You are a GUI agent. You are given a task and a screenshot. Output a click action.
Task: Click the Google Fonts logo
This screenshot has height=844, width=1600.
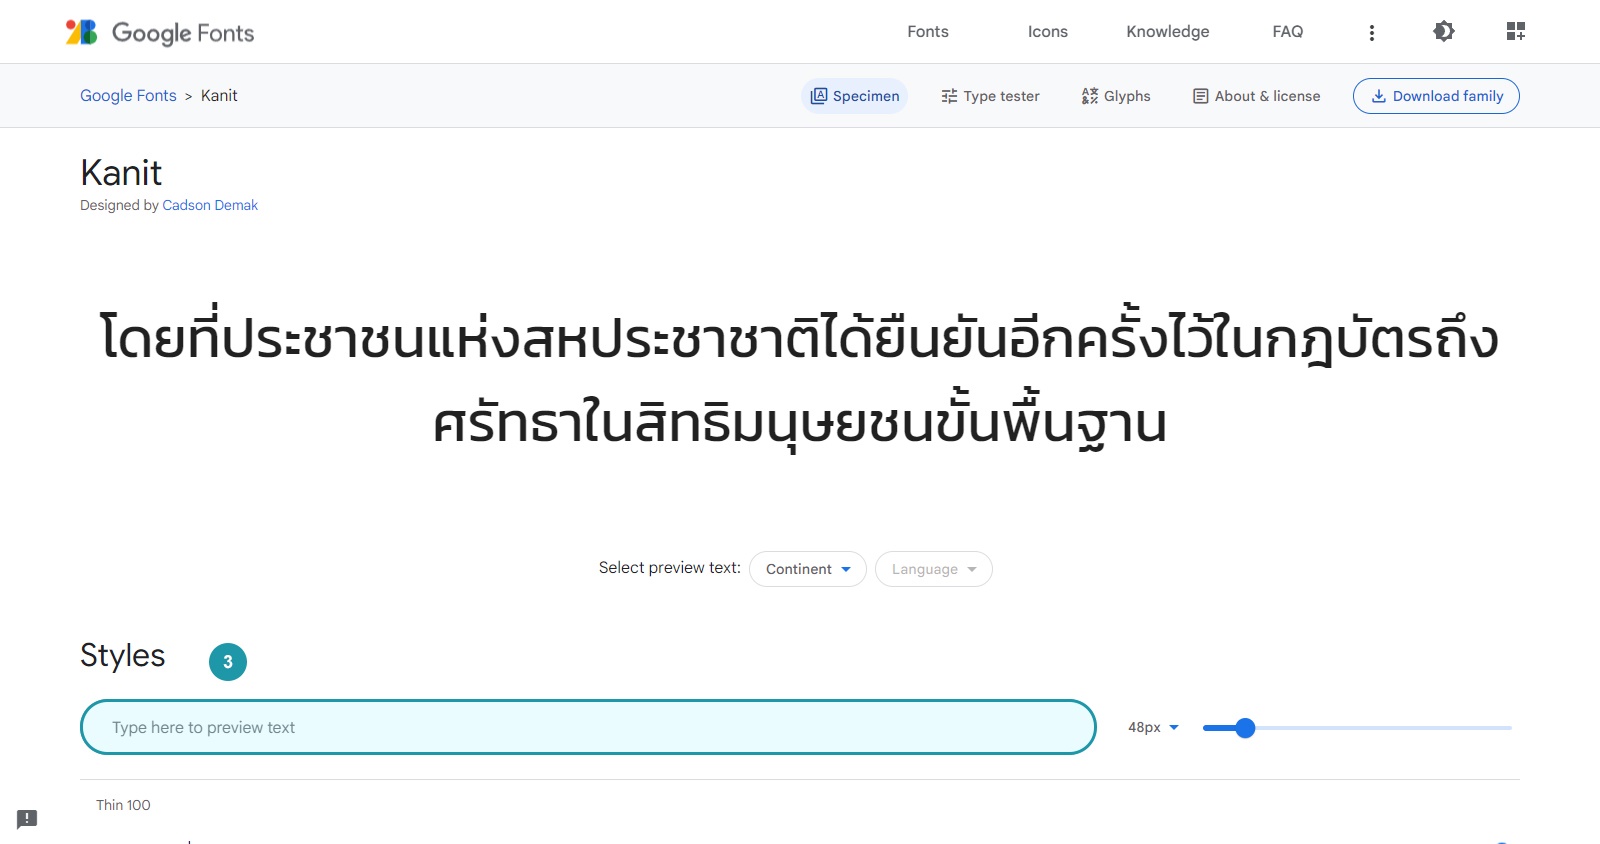tap(160, 32)
